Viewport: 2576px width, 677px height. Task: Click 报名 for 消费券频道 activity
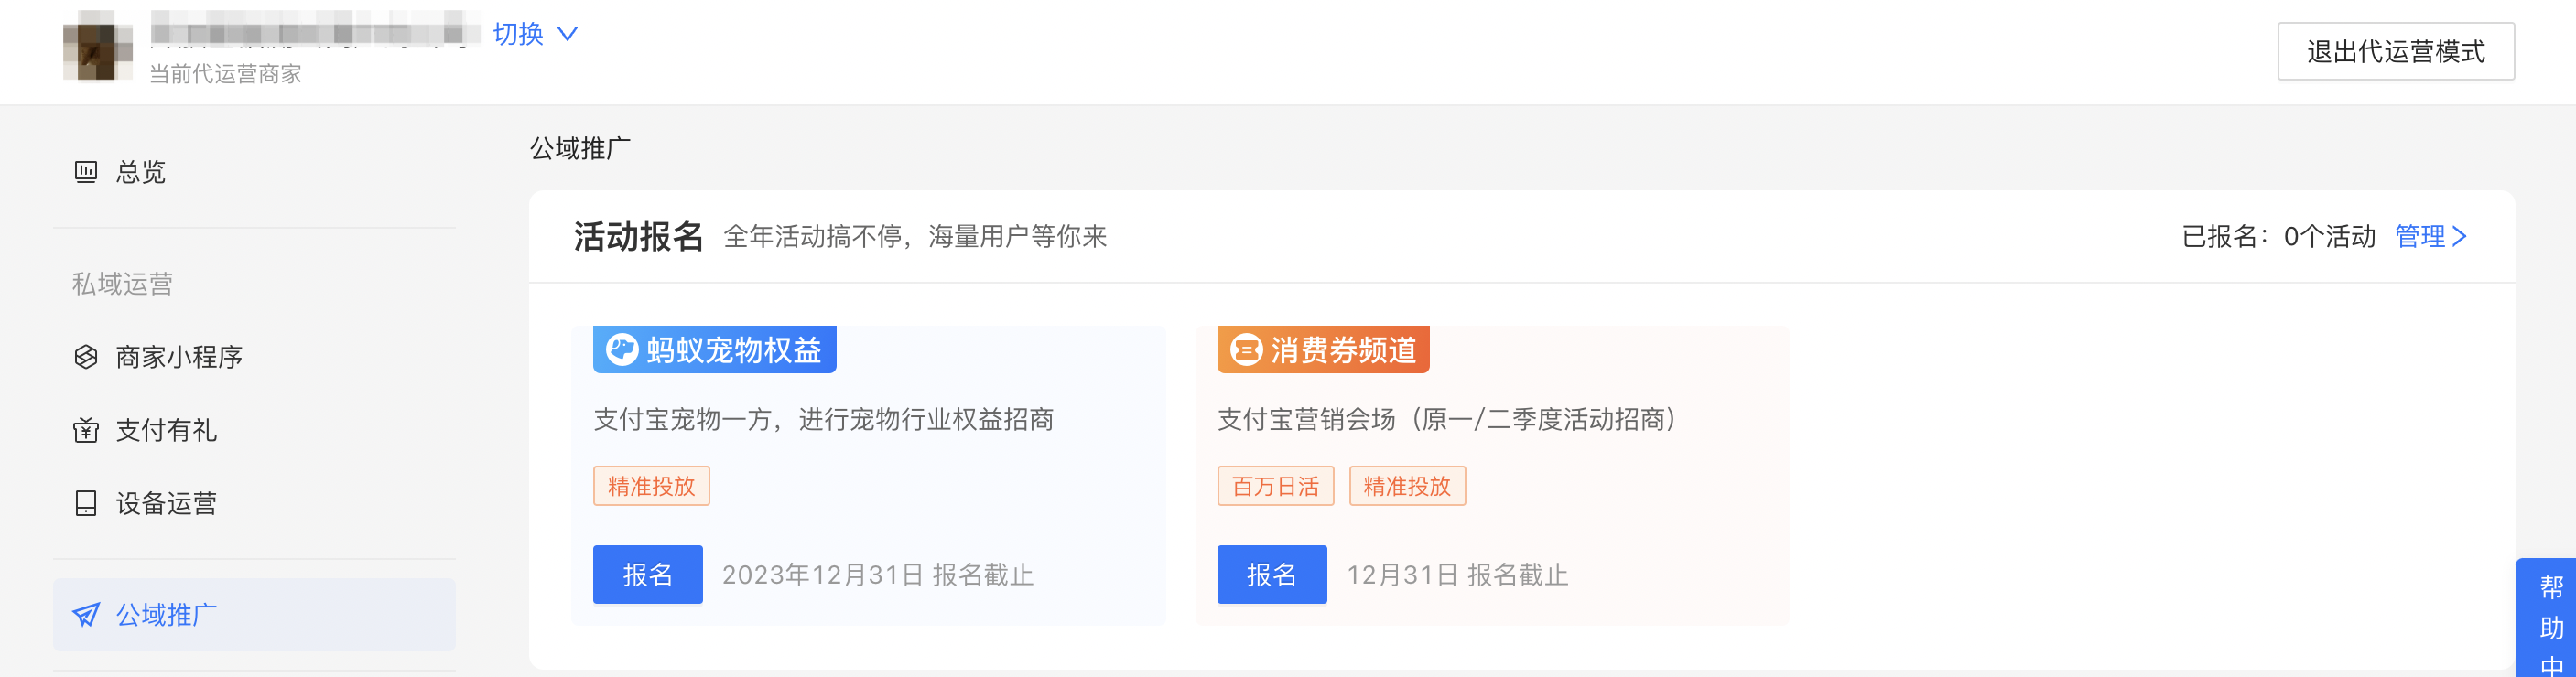point(1272,575)
